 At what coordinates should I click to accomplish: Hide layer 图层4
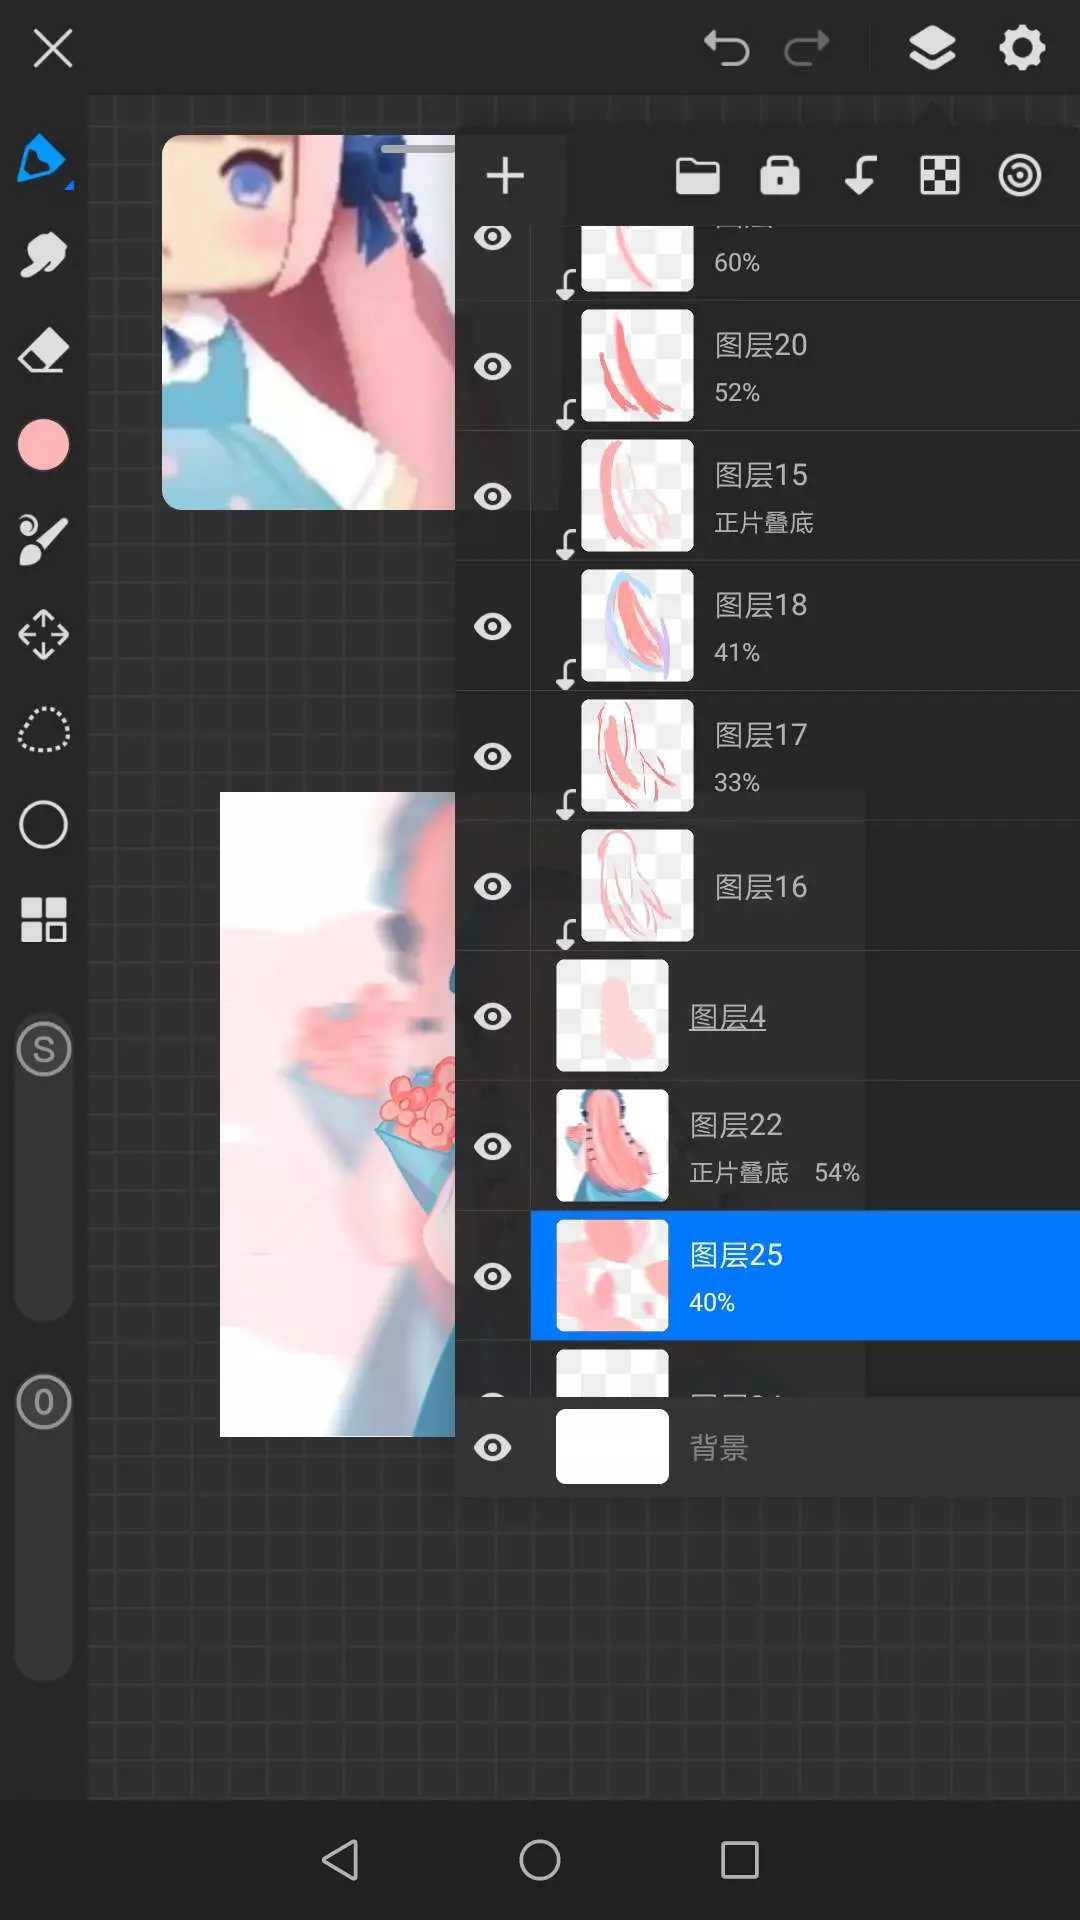coord(492,1017)
